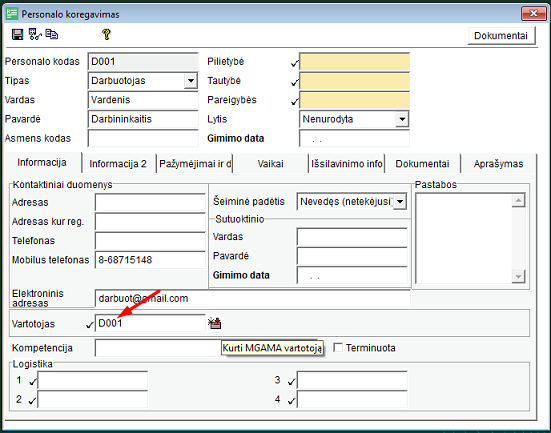The width and height of the screenshot is (551, 433).
Task: Open the Vaikai tab
Action: (270, 164)
